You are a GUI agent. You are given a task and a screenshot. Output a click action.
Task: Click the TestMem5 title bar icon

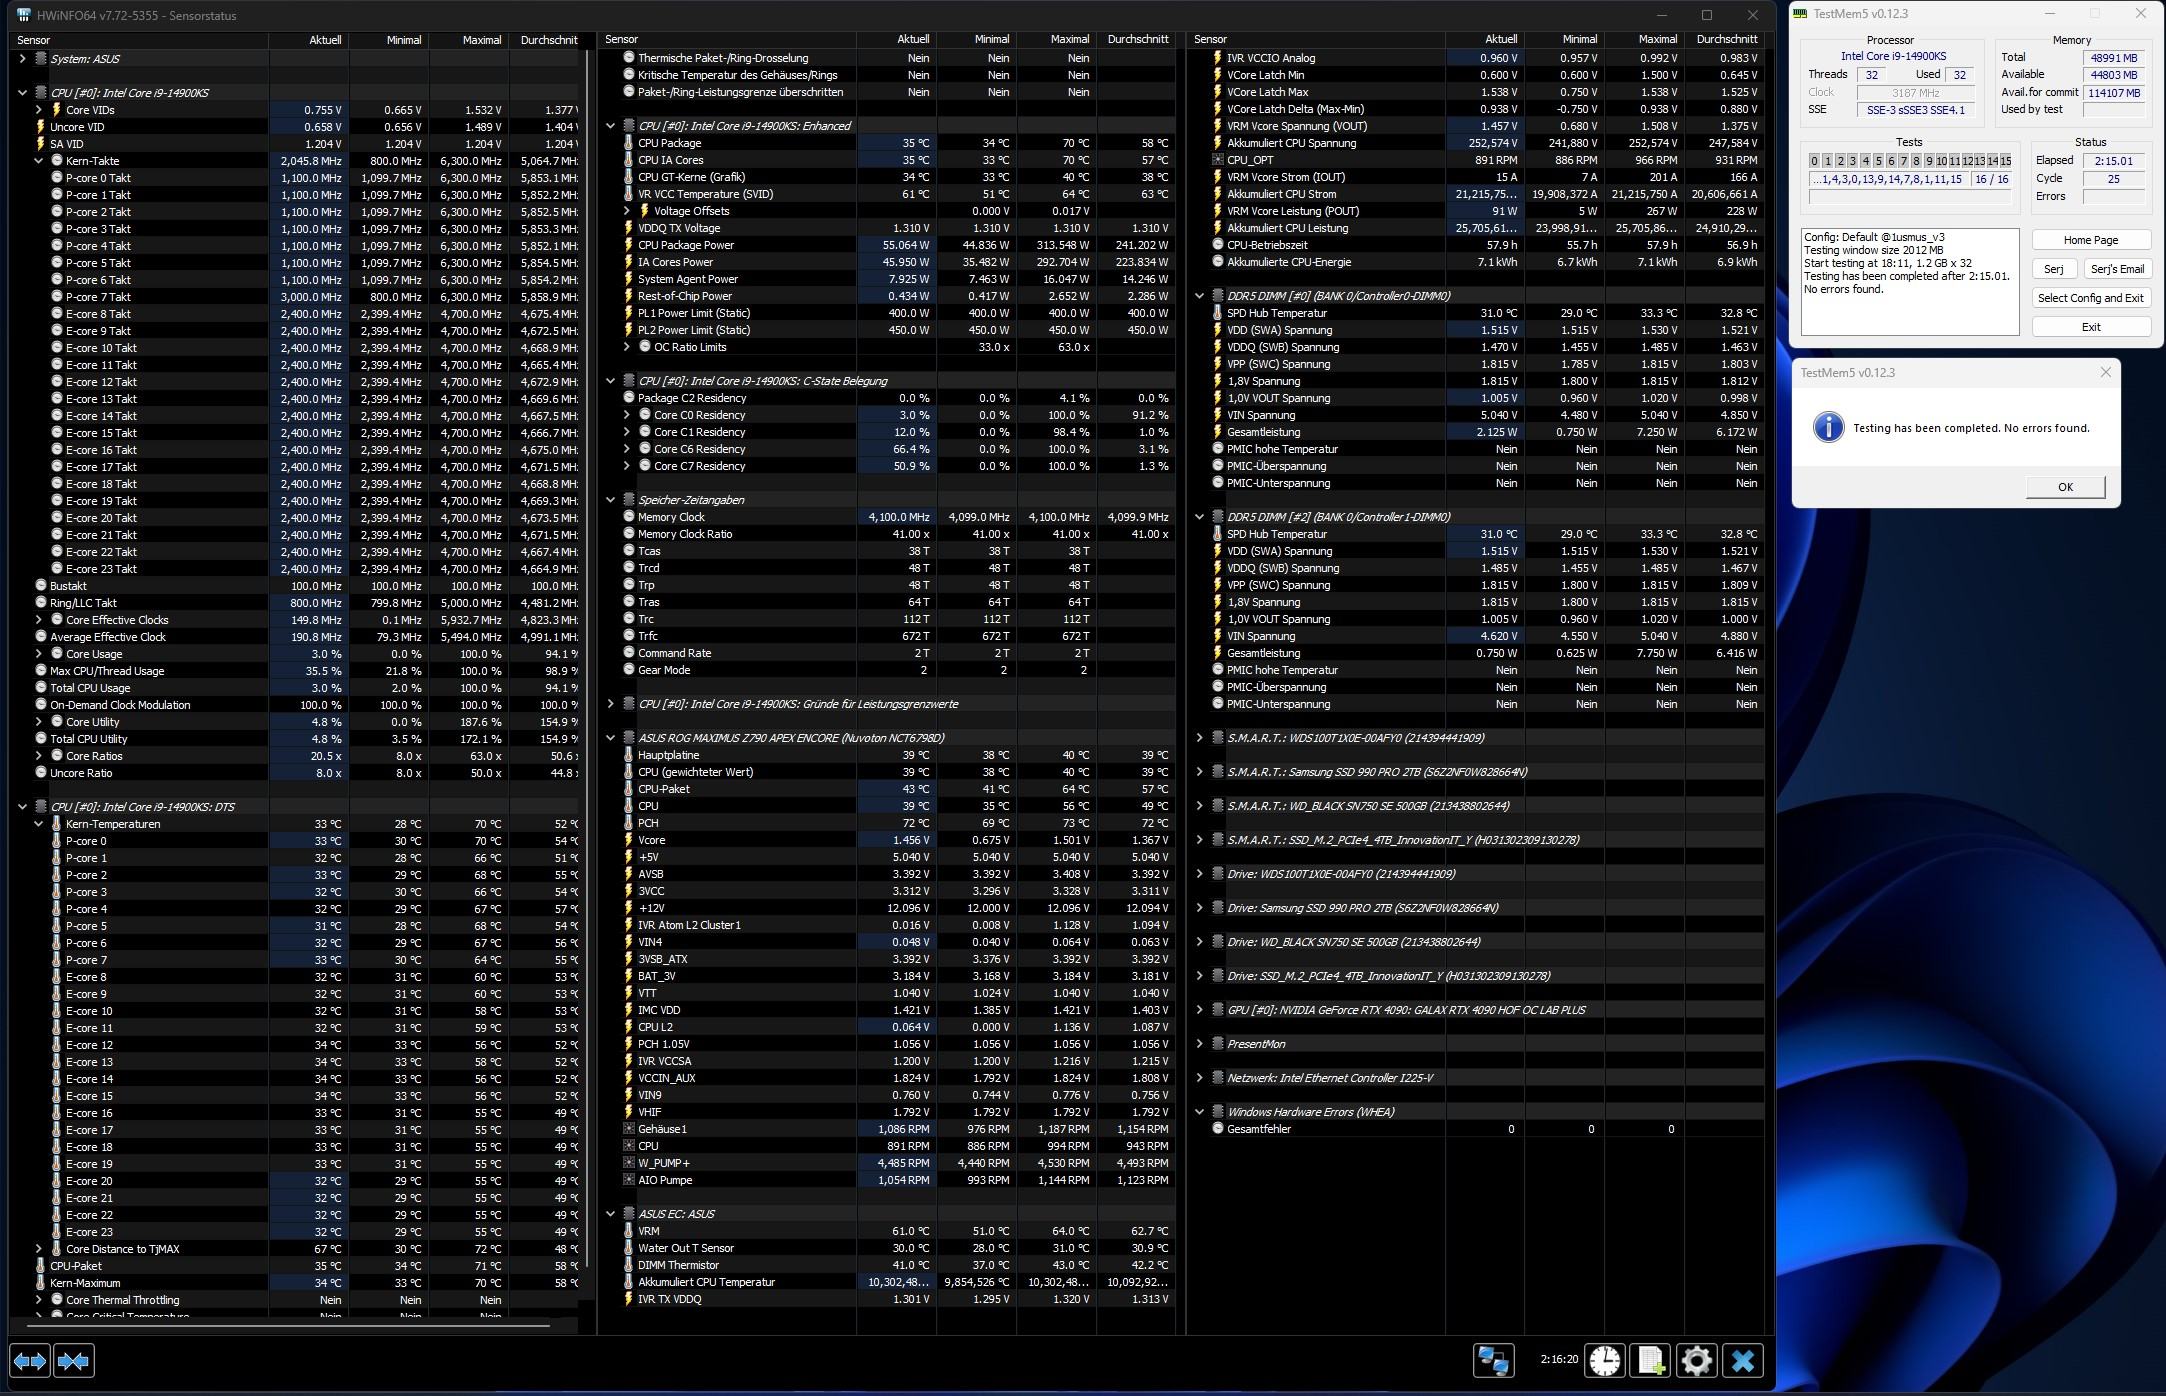(1801, 14)
